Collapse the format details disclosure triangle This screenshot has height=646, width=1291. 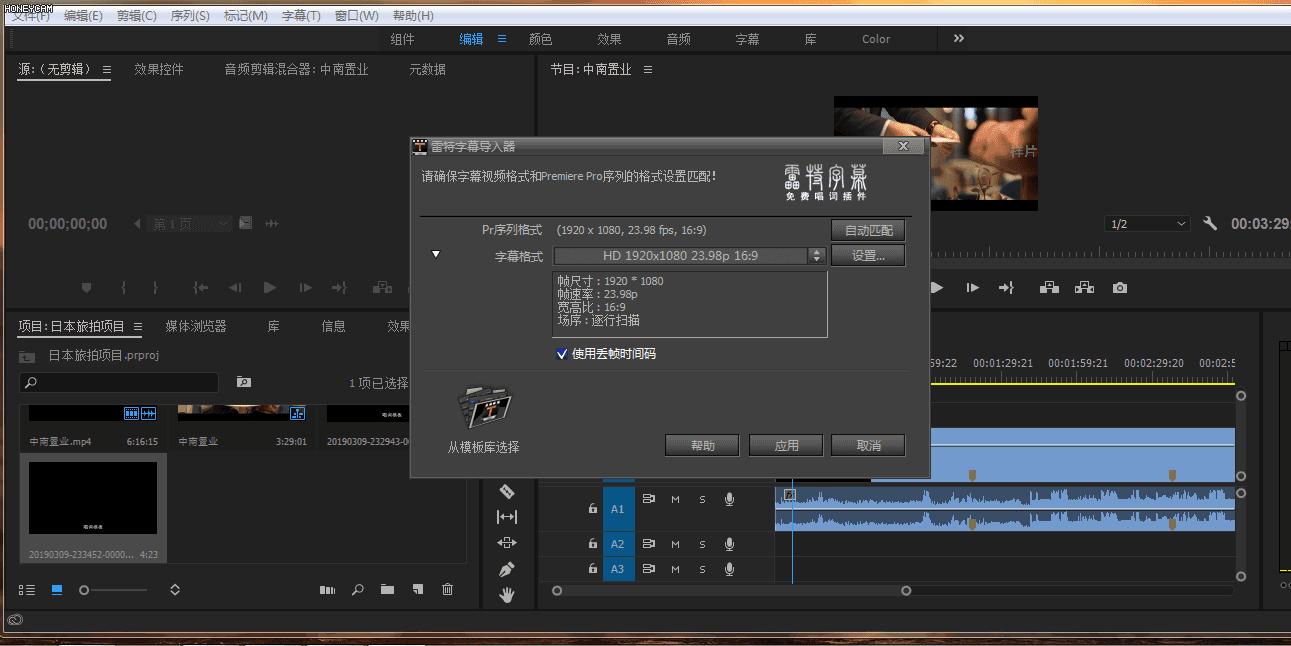(x=436, y=255)
